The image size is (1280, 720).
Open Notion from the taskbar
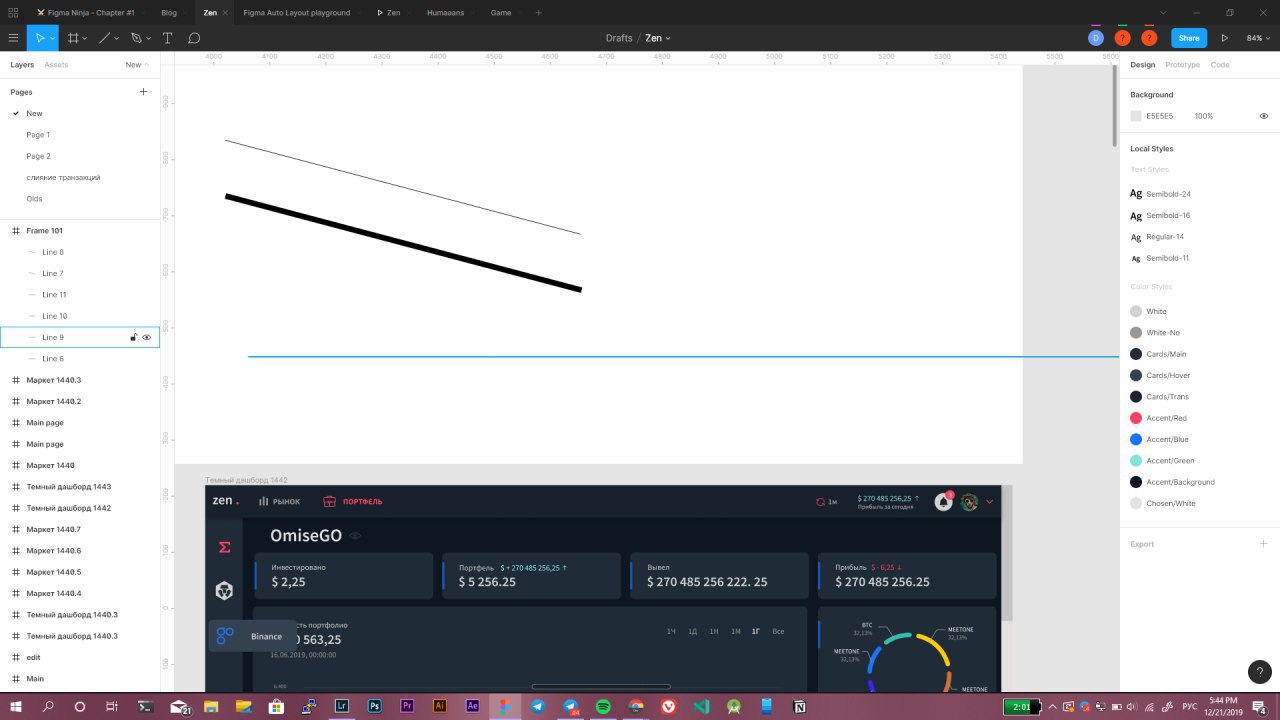(799, 706)
